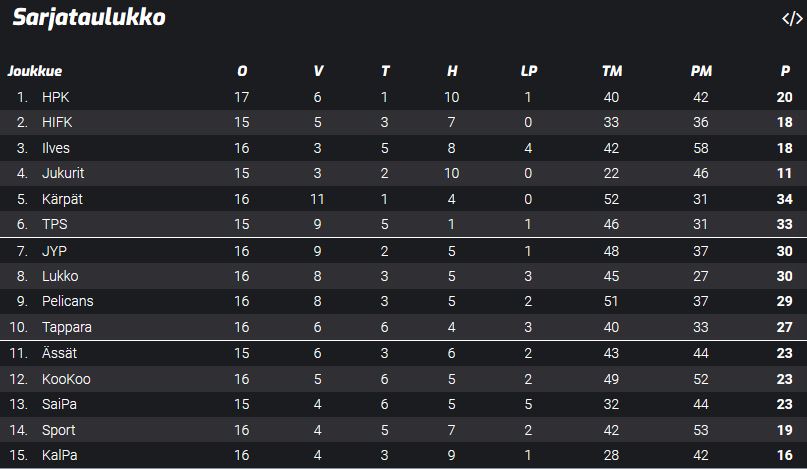This screenshot has width=807, height=469.
Task: Click the Sarjataulukko heading
Action: [89, 18]
